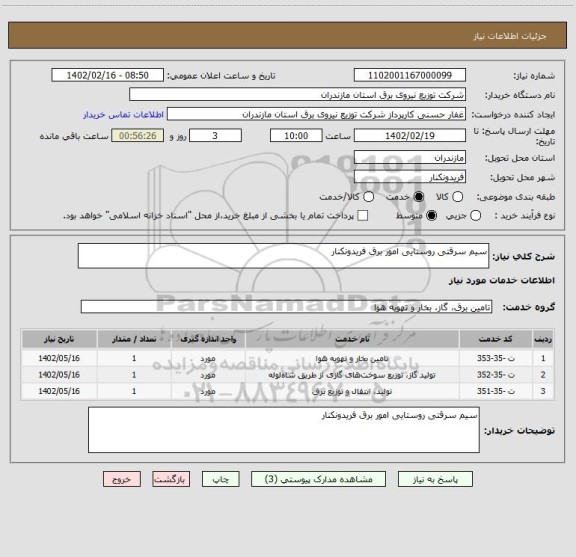Click the remaining time field 00:56:26
Screen dimensions: 576x557
coord(138,136)
